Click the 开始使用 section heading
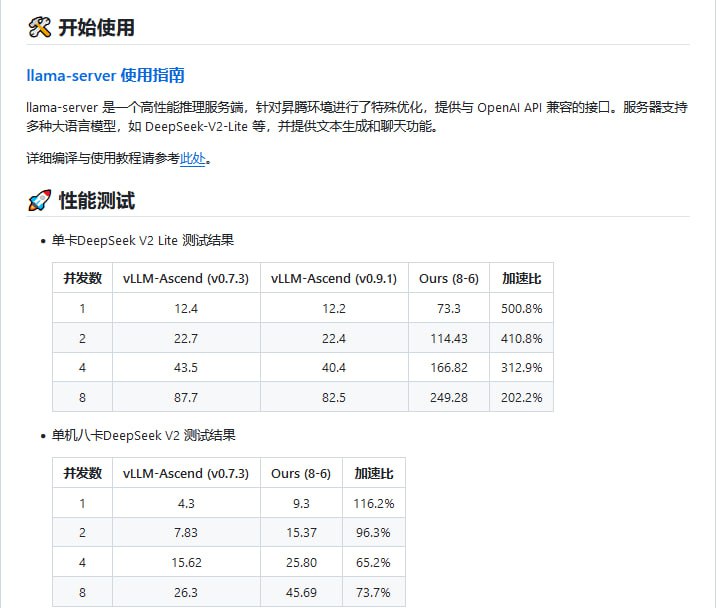 click(x=96, y=28)
